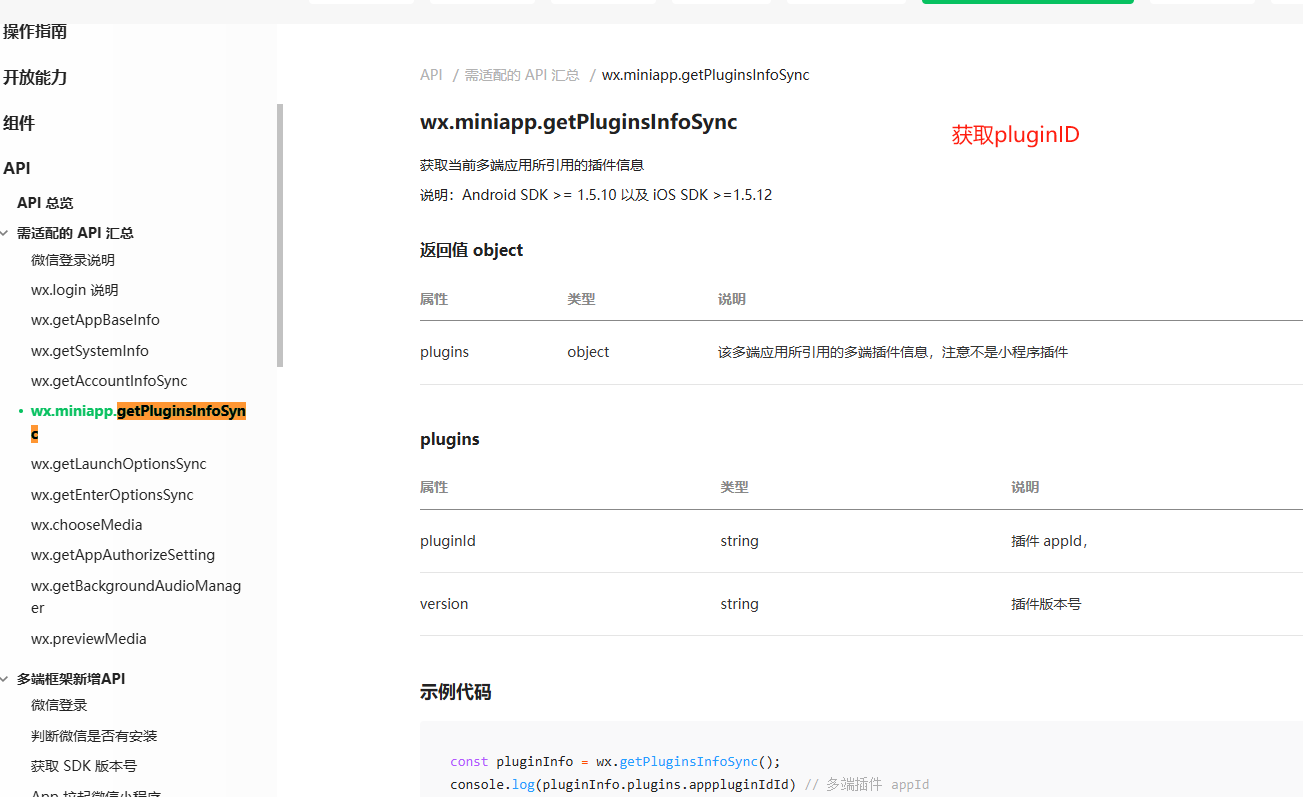
Task: Go to wx.getEnterOptionsSync doc
Action: pyautogui.click(x=112, y=495)
